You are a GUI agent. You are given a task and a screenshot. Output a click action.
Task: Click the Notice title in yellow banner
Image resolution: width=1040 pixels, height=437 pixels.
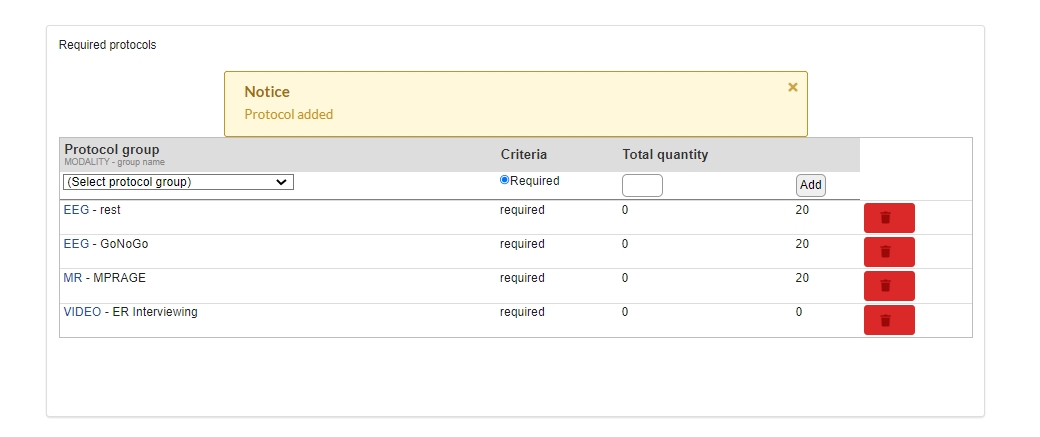tap(267, 92)
